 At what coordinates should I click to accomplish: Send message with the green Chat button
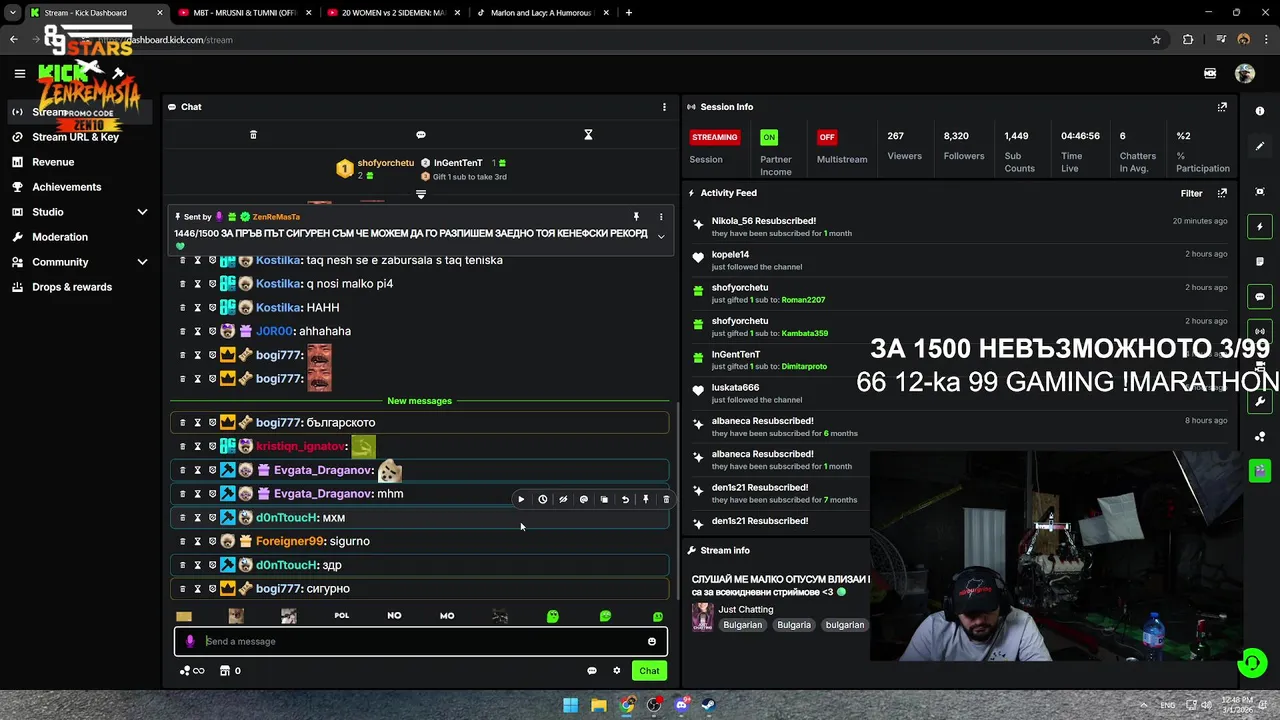[649, 671]
